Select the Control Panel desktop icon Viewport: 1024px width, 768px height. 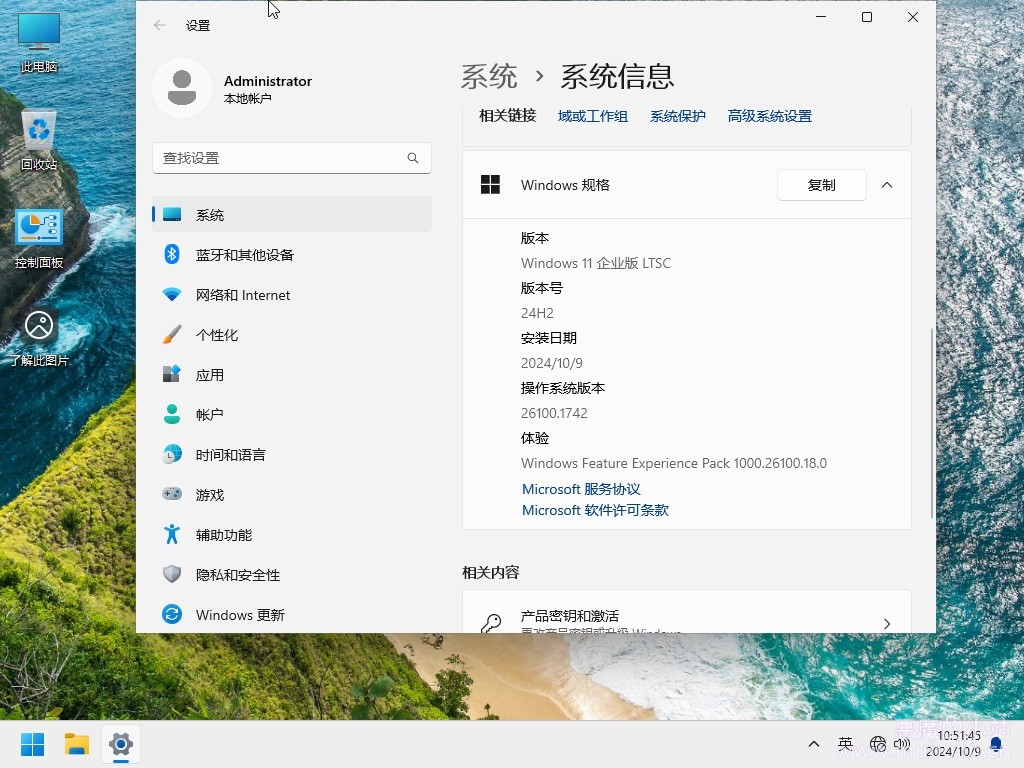tap(39, 238)
